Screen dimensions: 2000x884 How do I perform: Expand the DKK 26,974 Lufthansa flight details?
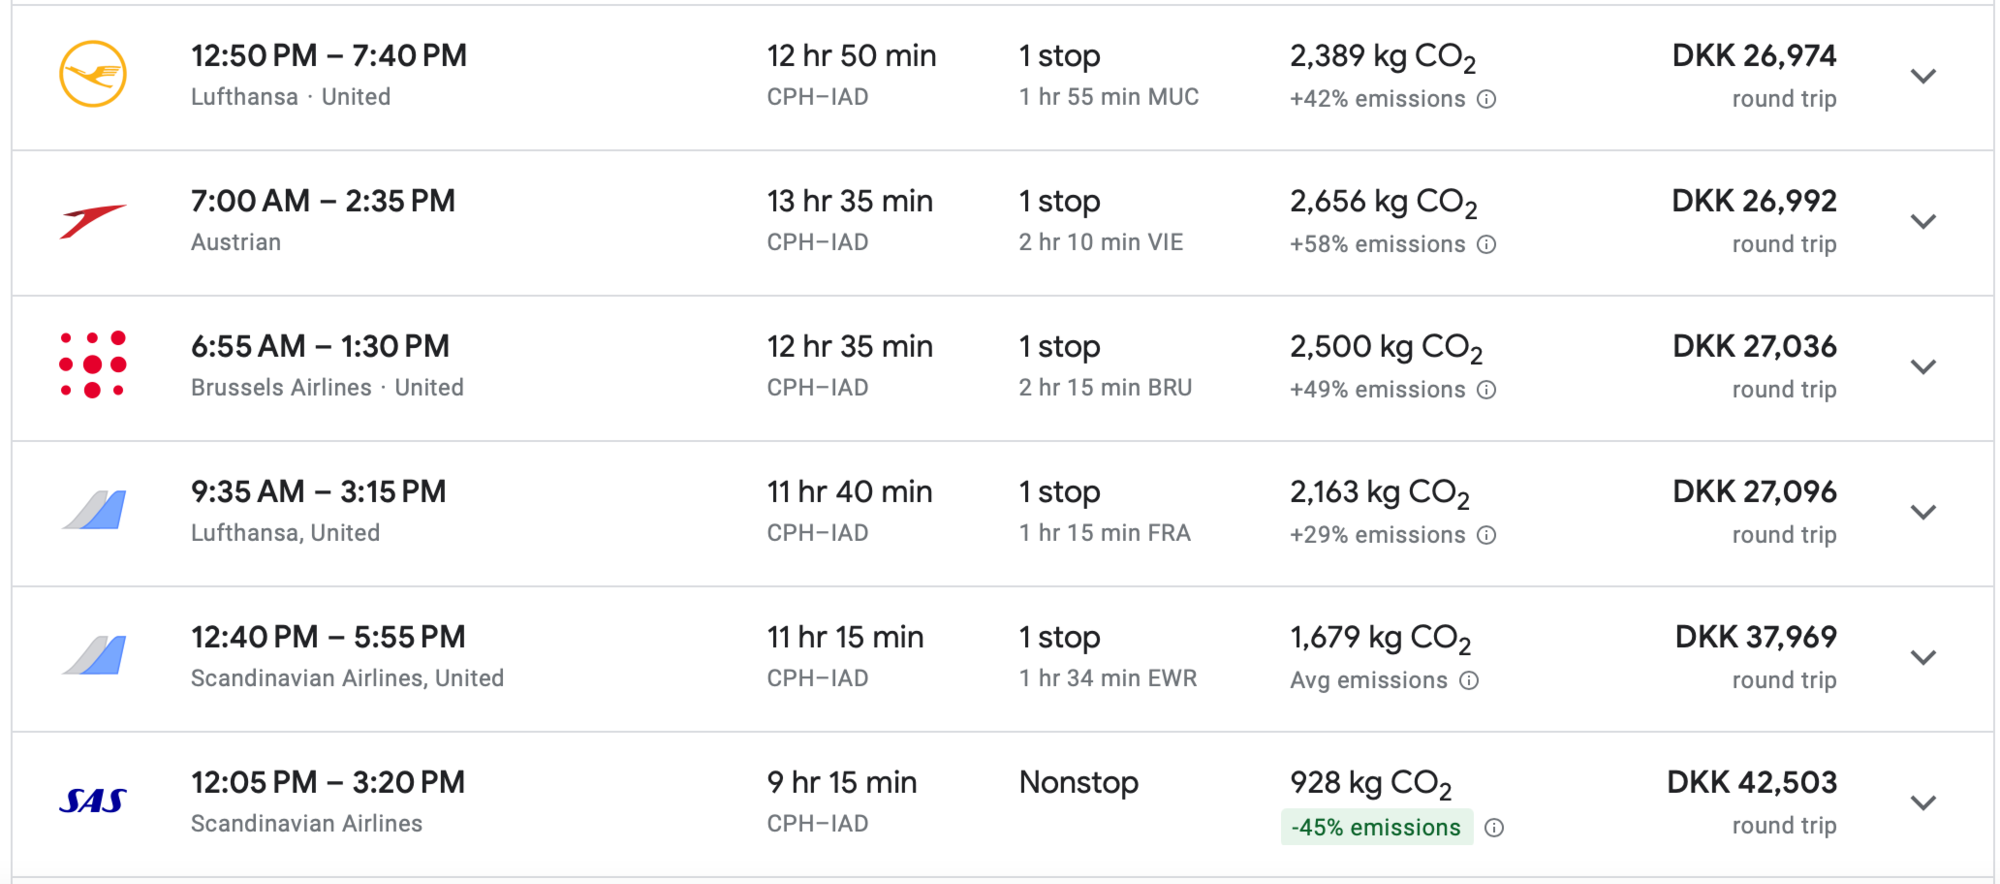pos(1923,76)
